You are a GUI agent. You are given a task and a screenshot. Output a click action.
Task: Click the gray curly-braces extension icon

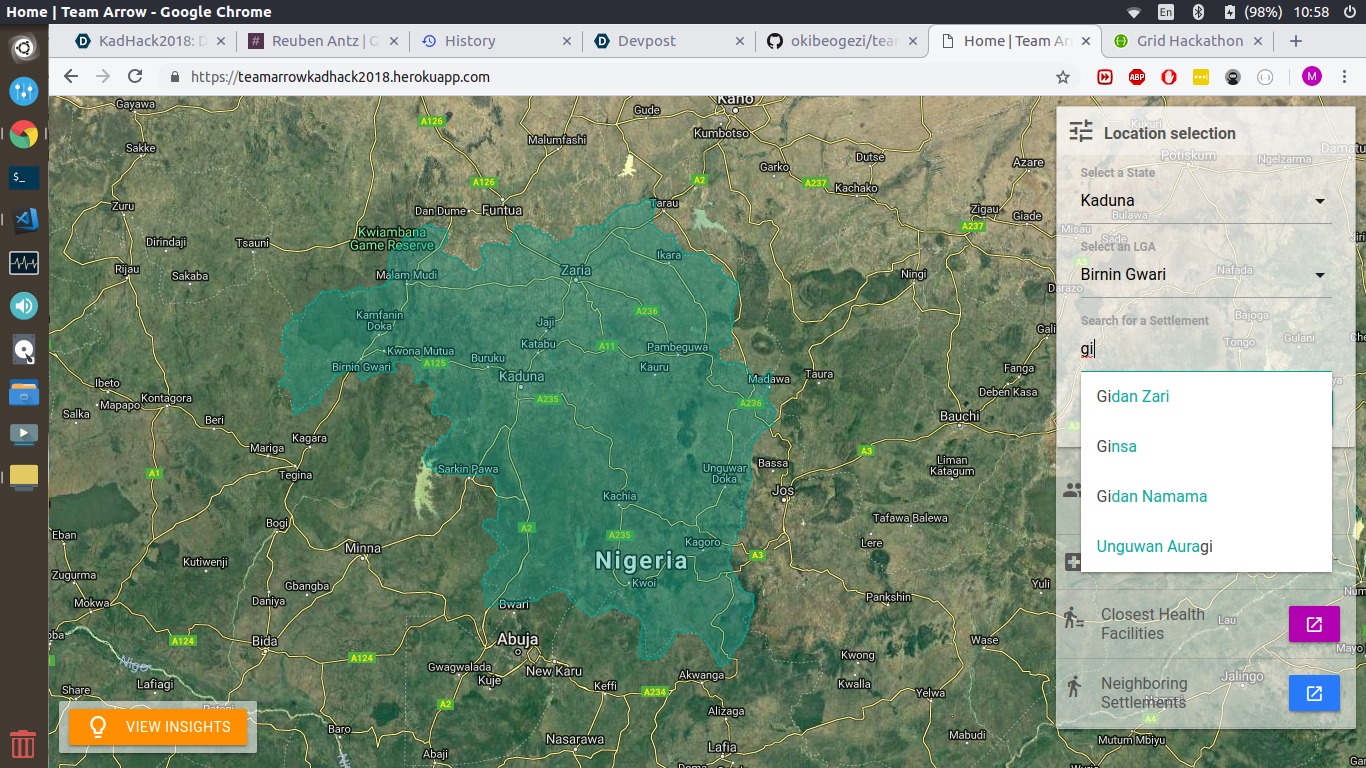[1265, 77]
